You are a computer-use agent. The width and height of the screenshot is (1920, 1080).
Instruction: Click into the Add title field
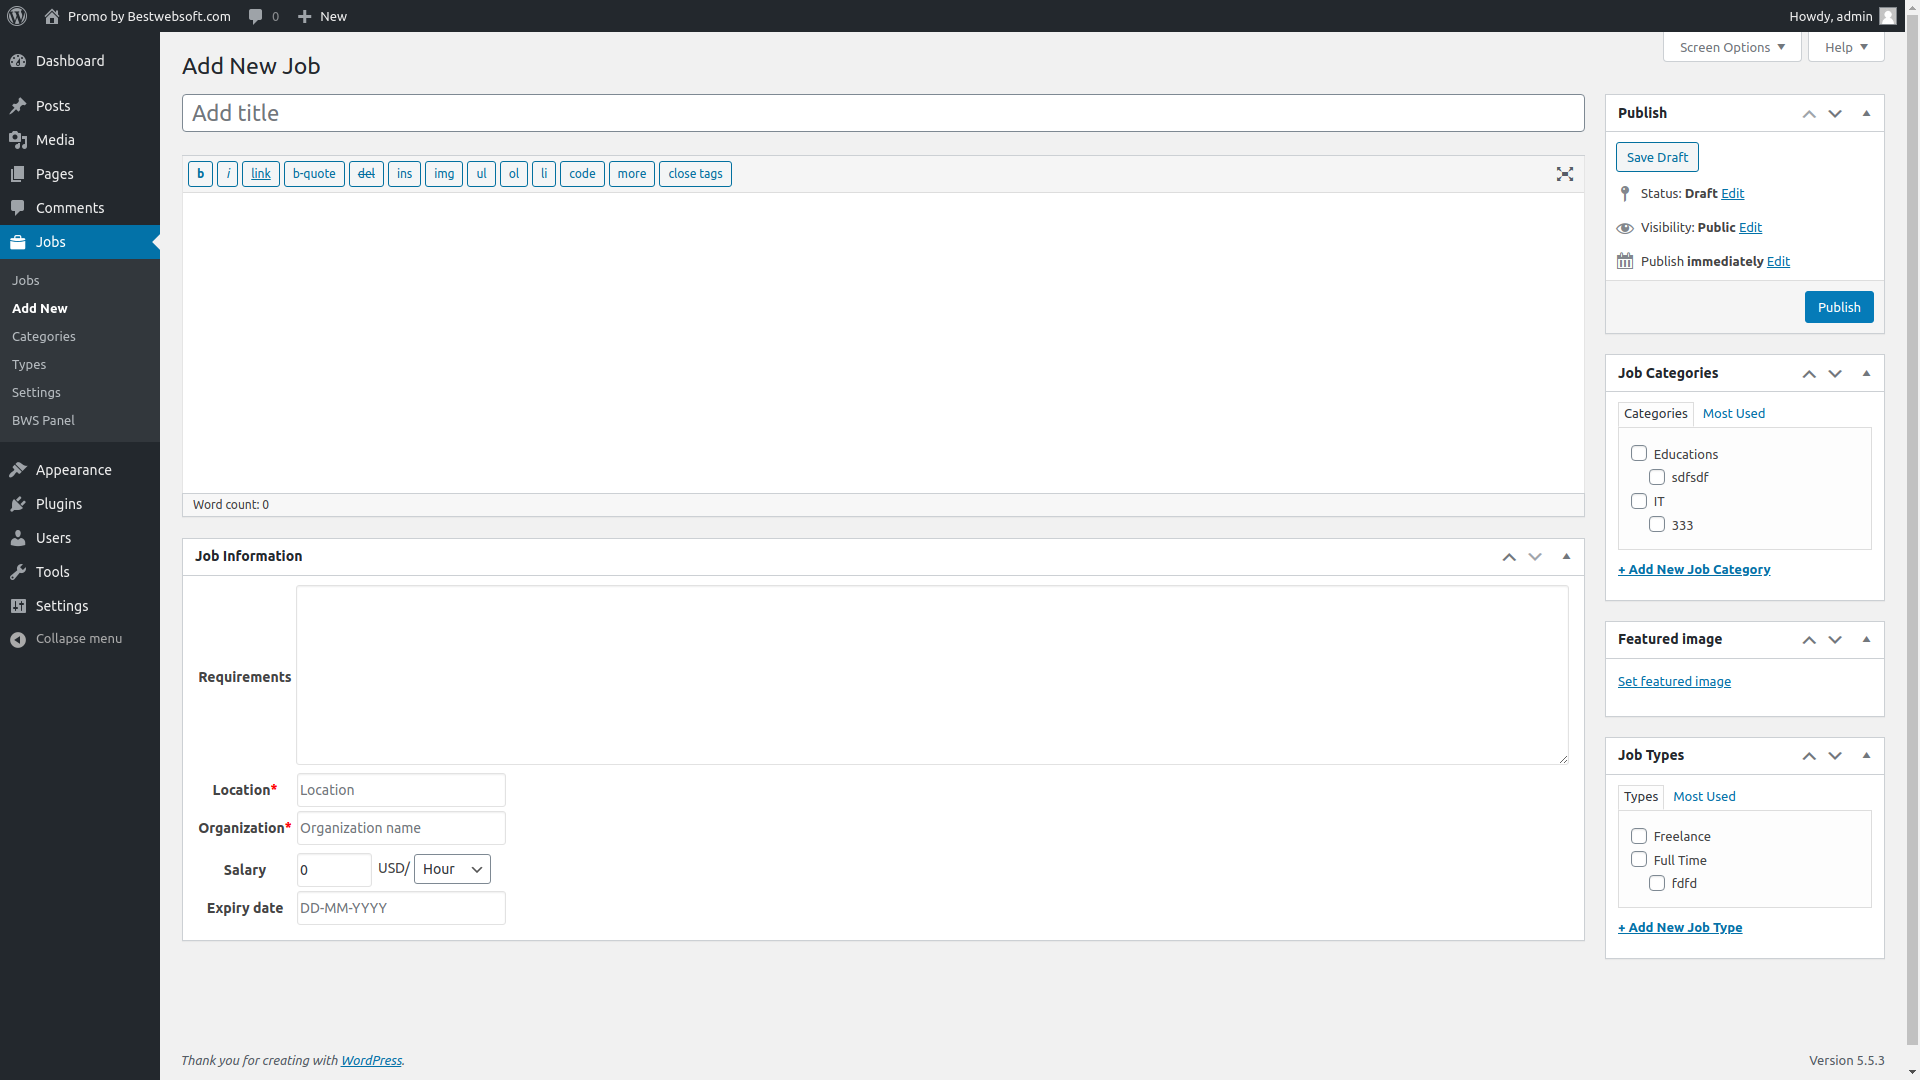pos(882,113)
